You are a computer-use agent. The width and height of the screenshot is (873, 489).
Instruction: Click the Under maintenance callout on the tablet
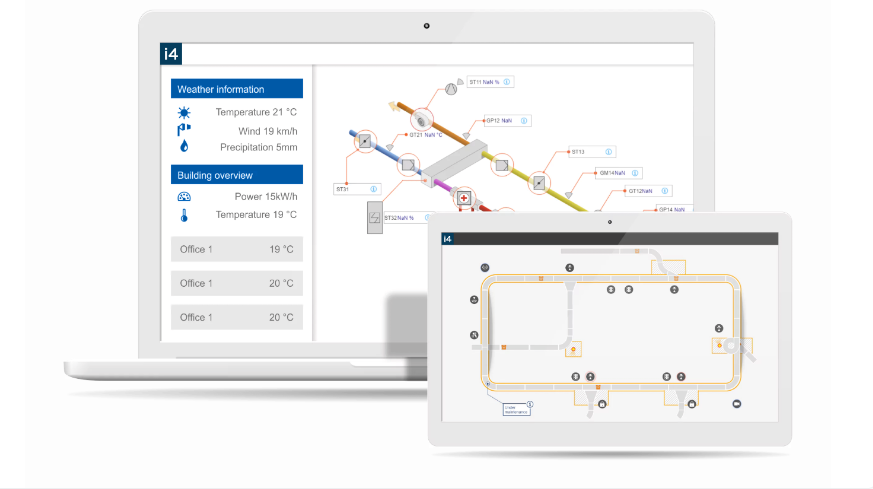tap(516, 409)
